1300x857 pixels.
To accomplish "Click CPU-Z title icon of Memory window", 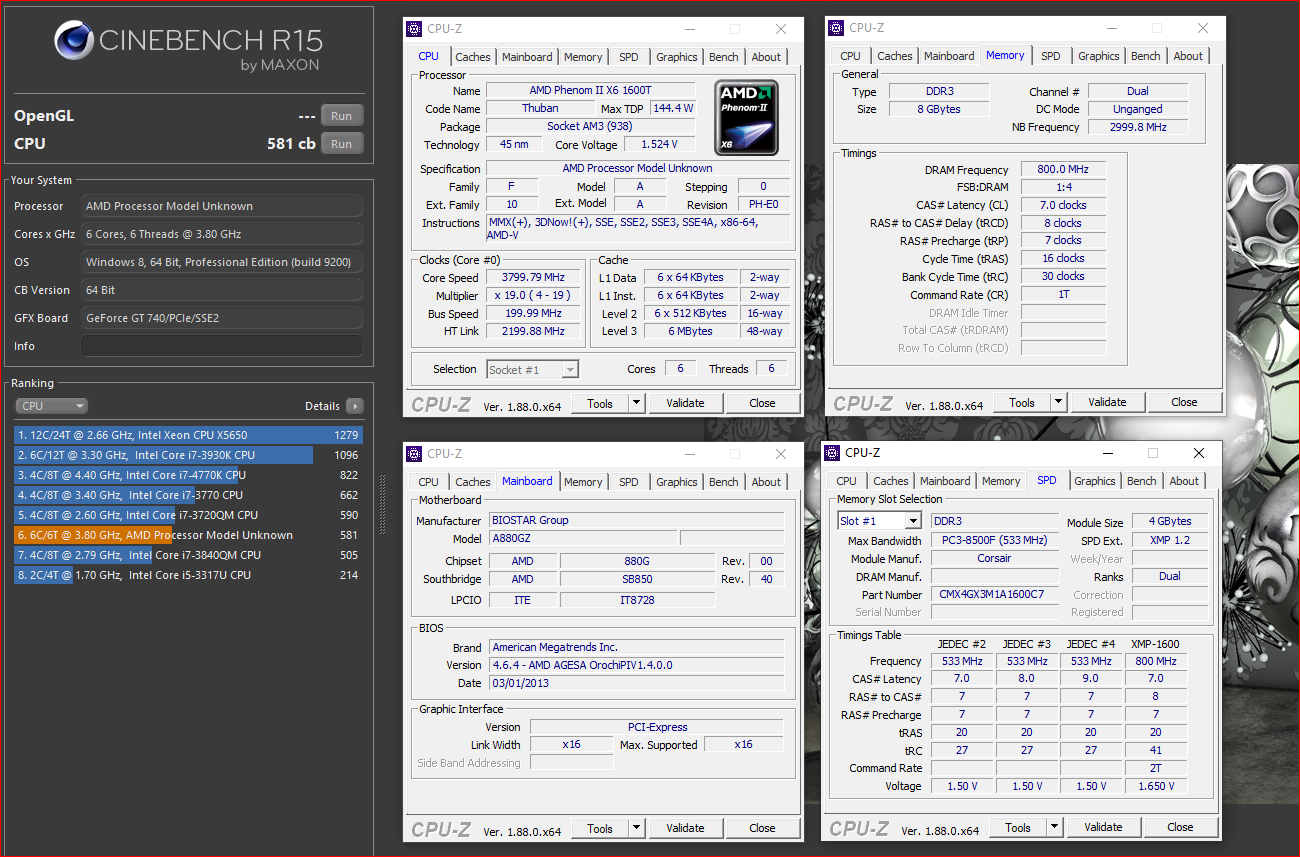I will [836, 28].
